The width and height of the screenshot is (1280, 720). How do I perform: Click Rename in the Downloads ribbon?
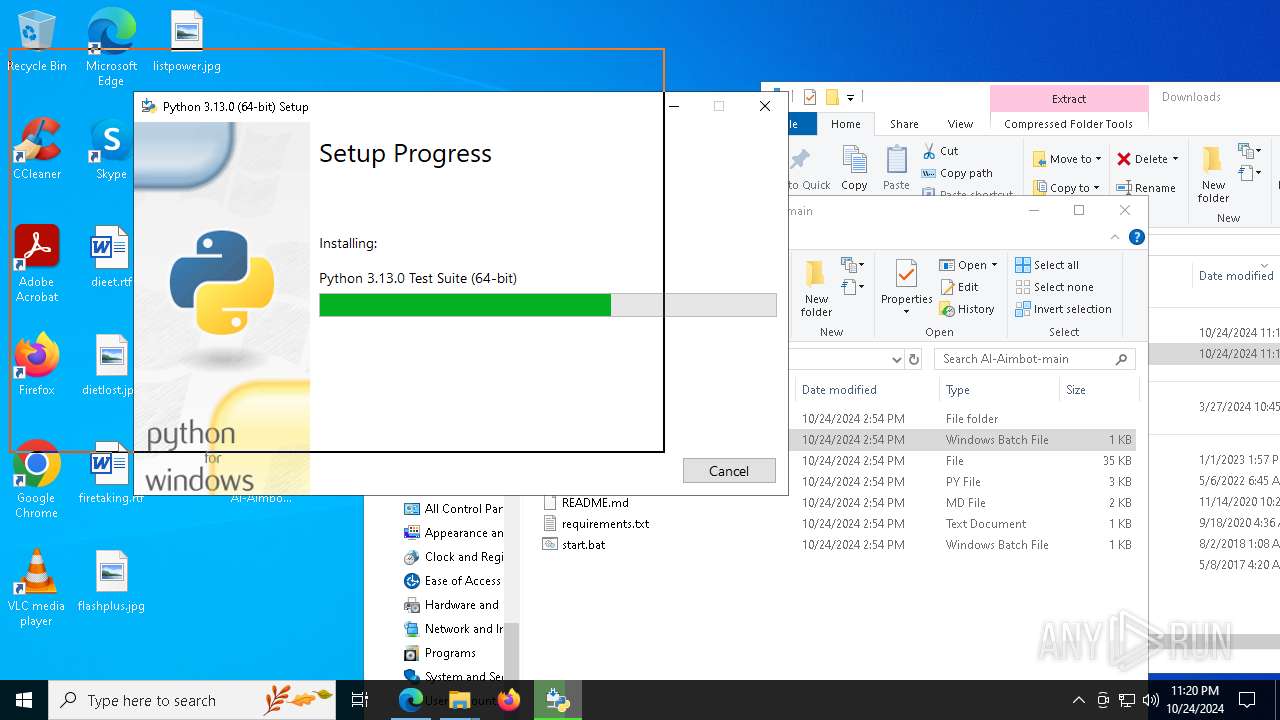(x=1146, y=187)
